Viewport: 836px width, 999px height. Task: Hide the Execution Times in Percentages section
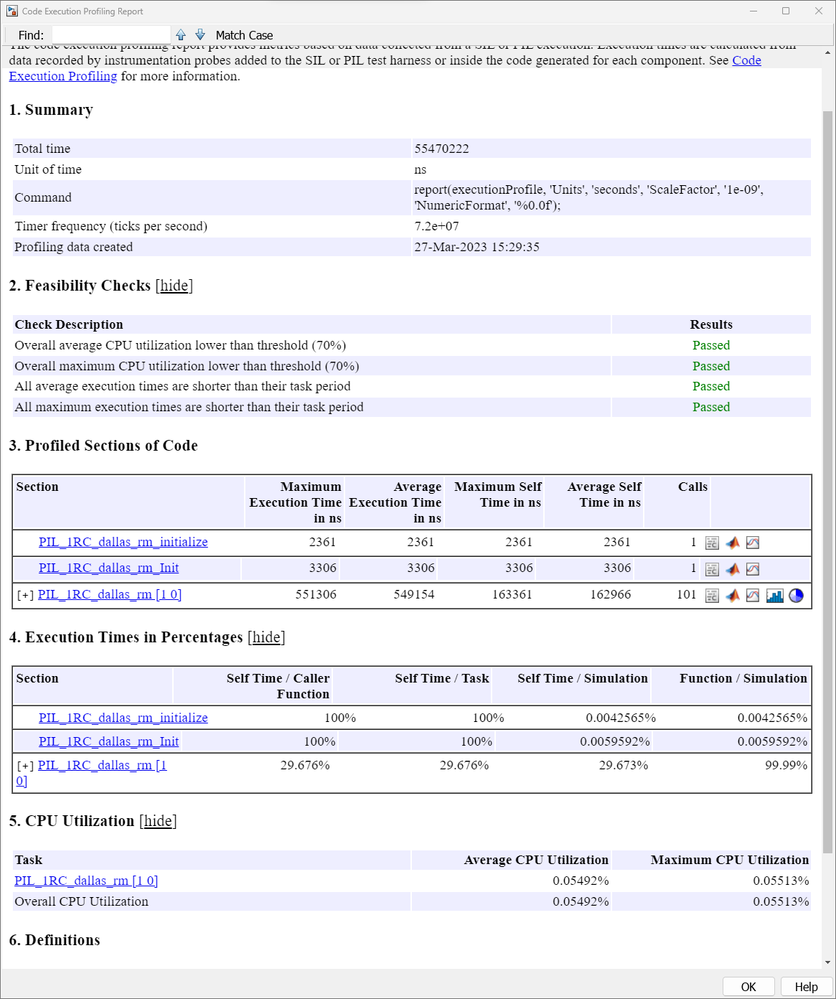(266, 637)
